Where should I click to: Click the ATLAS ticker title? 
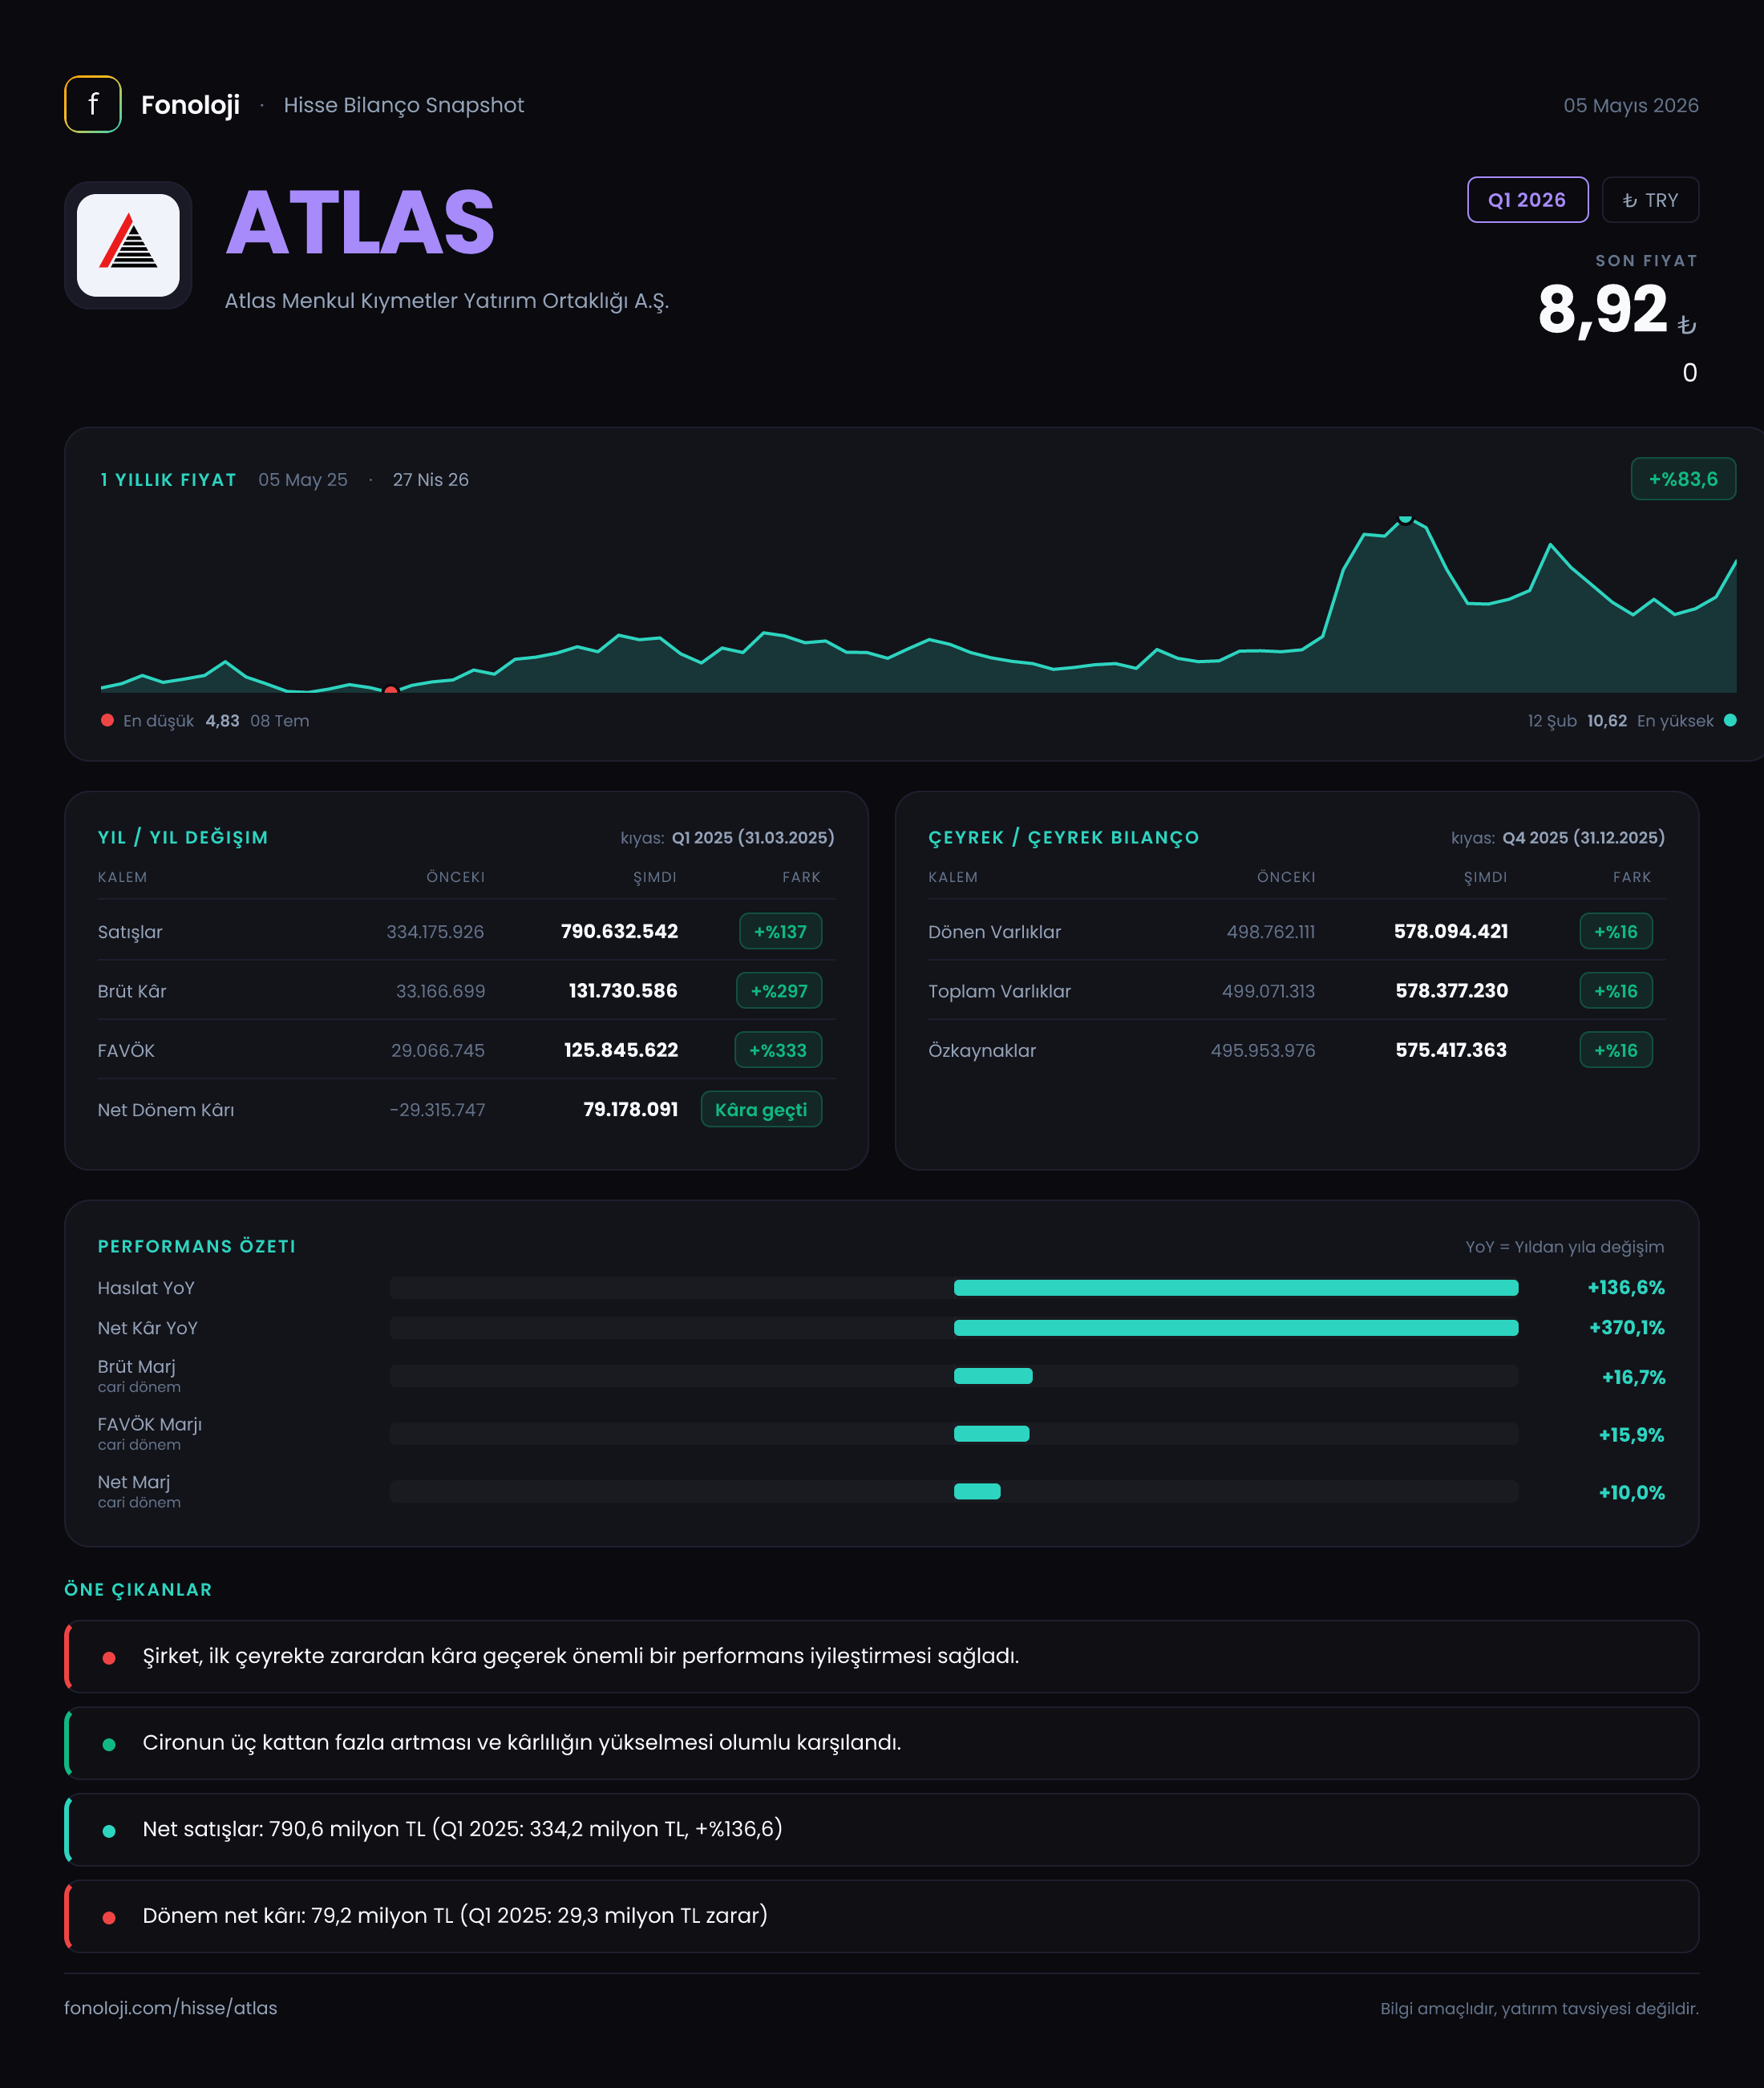[360, 223]
